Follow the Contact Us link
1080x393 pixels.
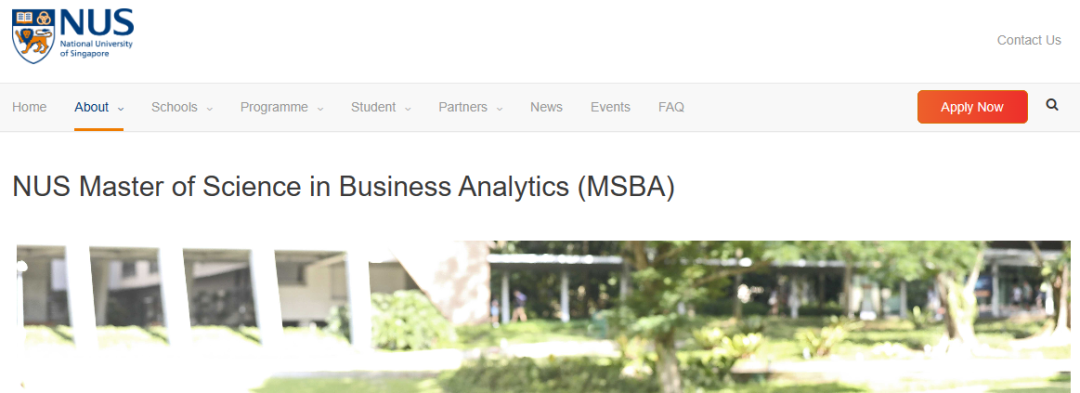[1029, 40]
